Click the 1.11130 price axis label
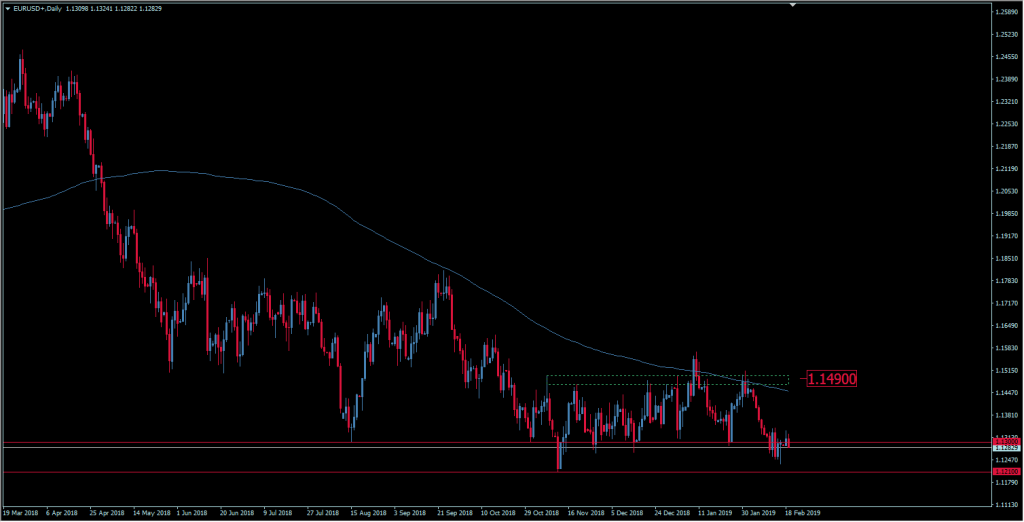The height and width of the screenshot is (522, 1024). tap(1007, 505)
